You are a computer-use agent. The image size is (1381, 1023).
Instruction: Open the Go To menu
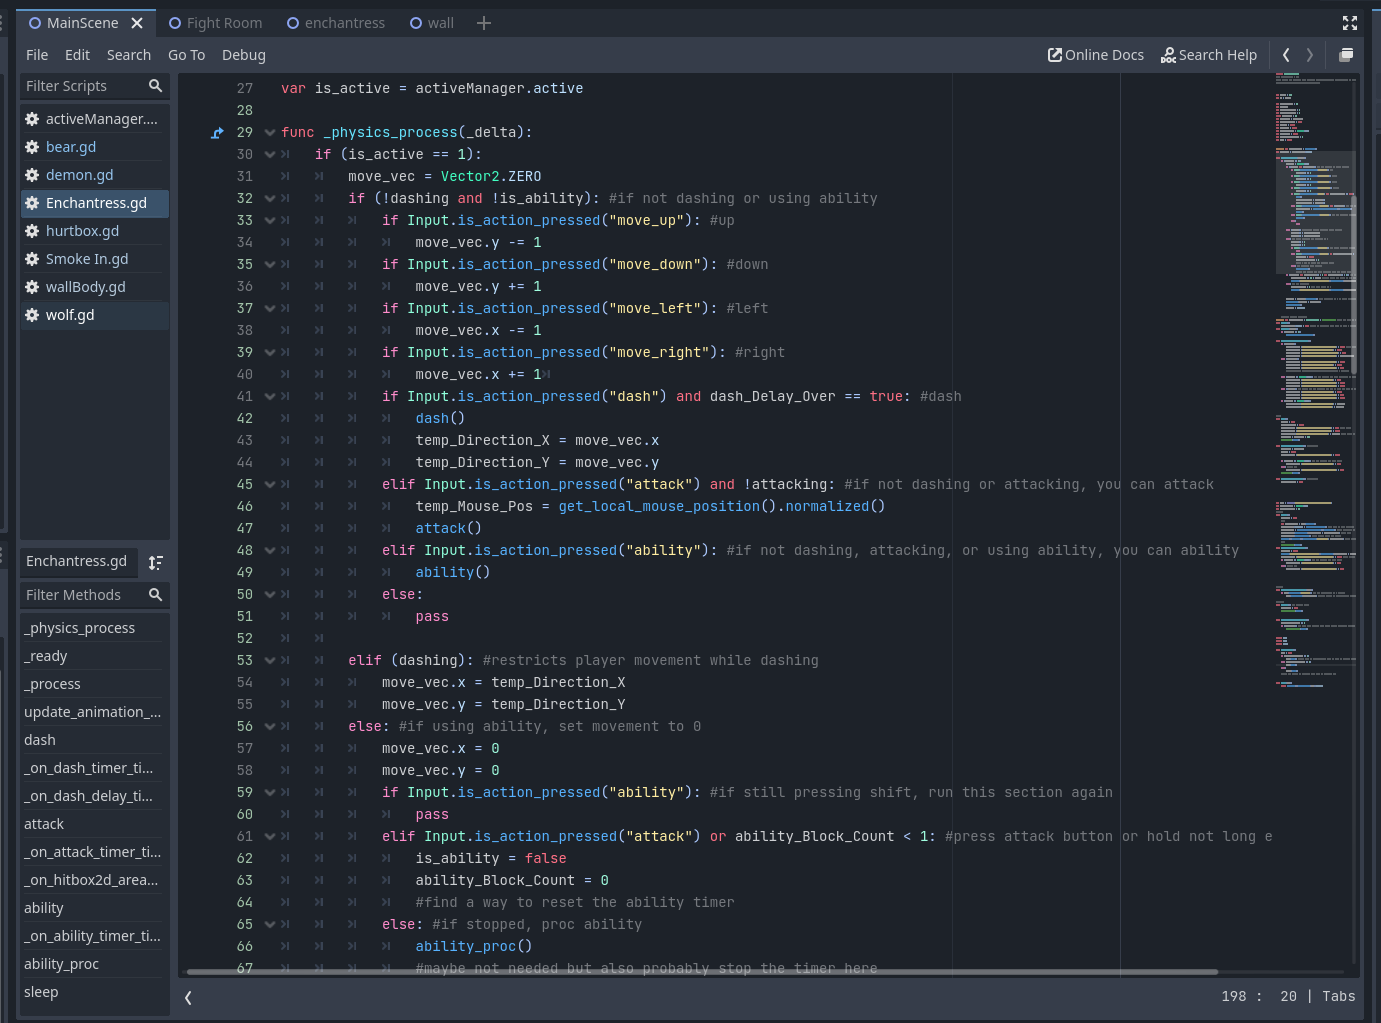pyautogui.click(x=186, y=55)
